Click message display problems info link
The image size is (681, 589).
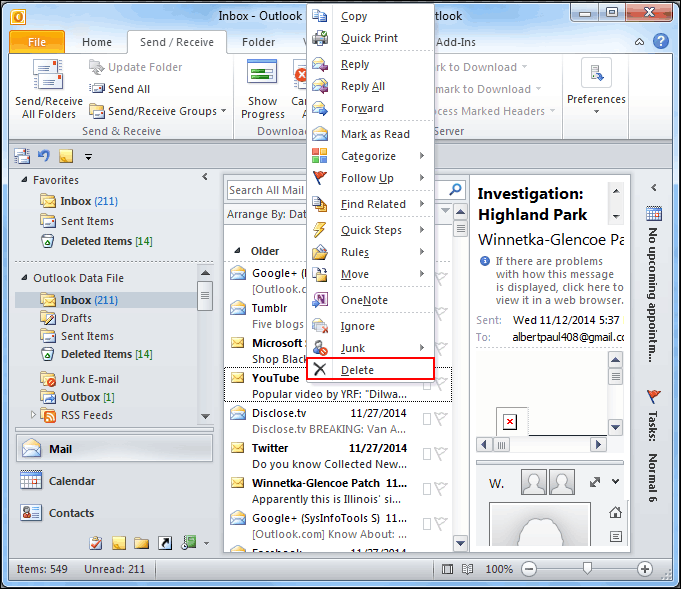(559, 281)
